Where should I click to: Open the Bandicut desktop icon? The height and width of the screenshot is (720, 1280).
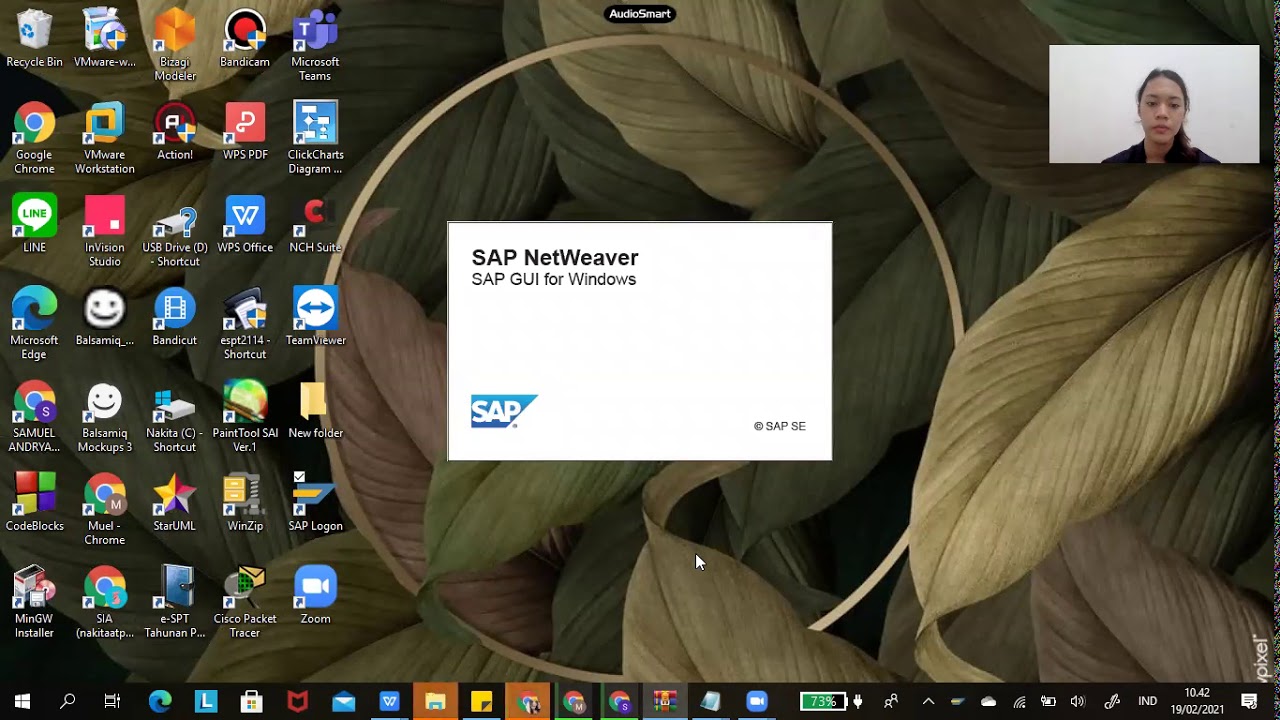click(x=175, y=318)
